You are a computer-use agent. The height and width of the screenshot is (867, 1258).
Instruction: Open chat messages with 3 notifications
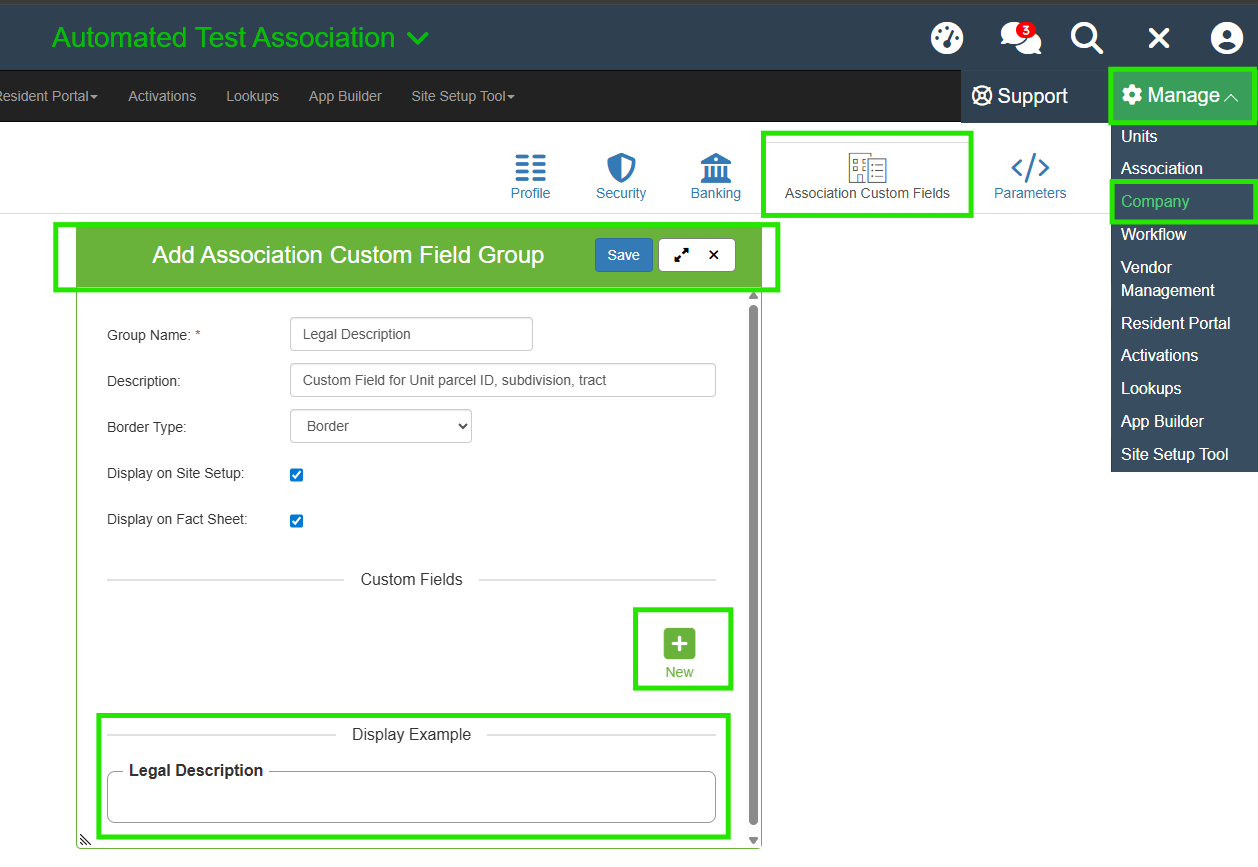pos(1020,38)
